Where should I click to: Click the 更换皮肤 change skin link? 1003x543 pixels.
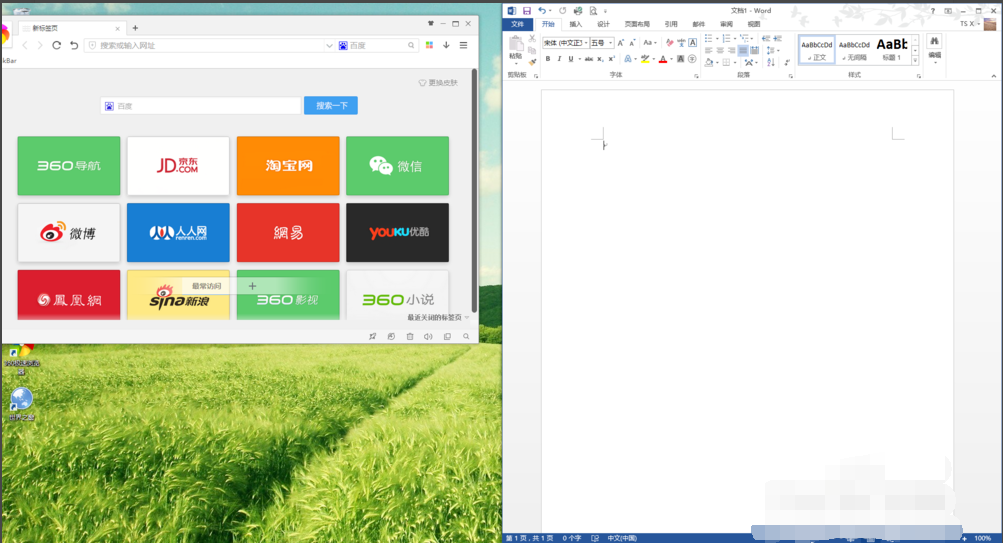(438, 83)
